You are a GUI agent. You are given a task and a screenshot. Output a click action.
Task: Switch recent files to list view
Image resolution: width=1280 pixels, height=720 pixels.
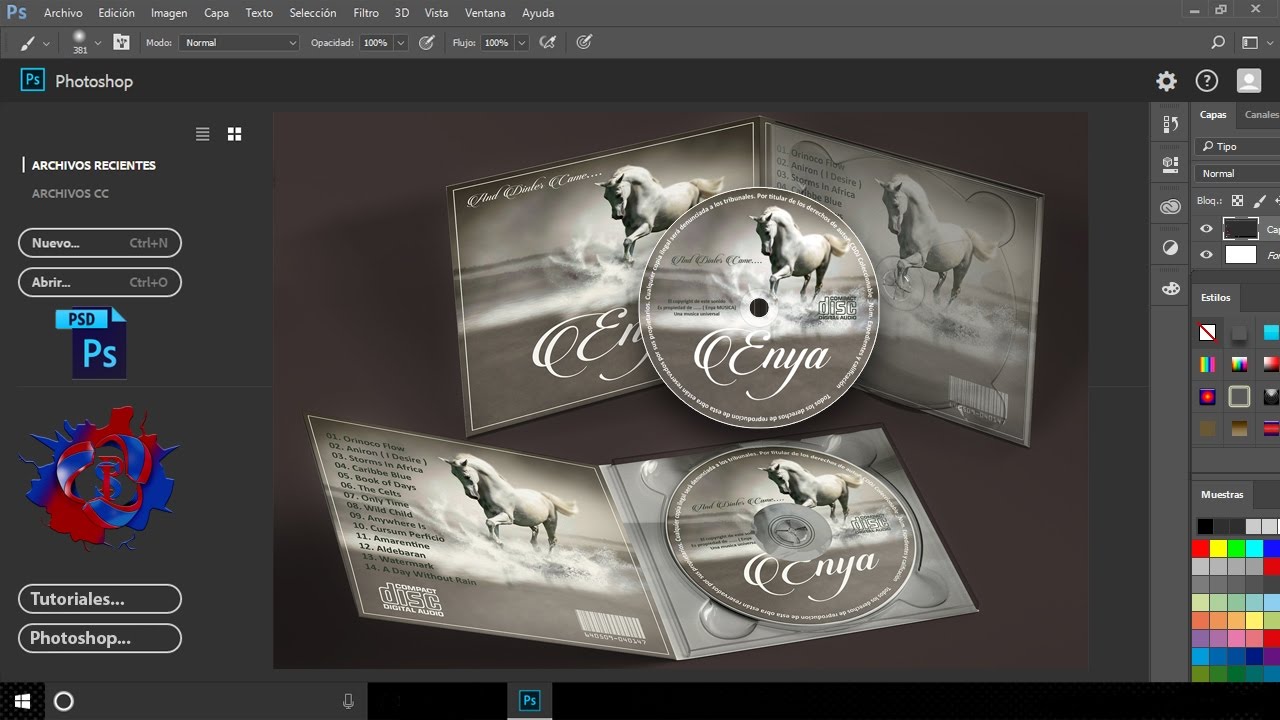203,134
